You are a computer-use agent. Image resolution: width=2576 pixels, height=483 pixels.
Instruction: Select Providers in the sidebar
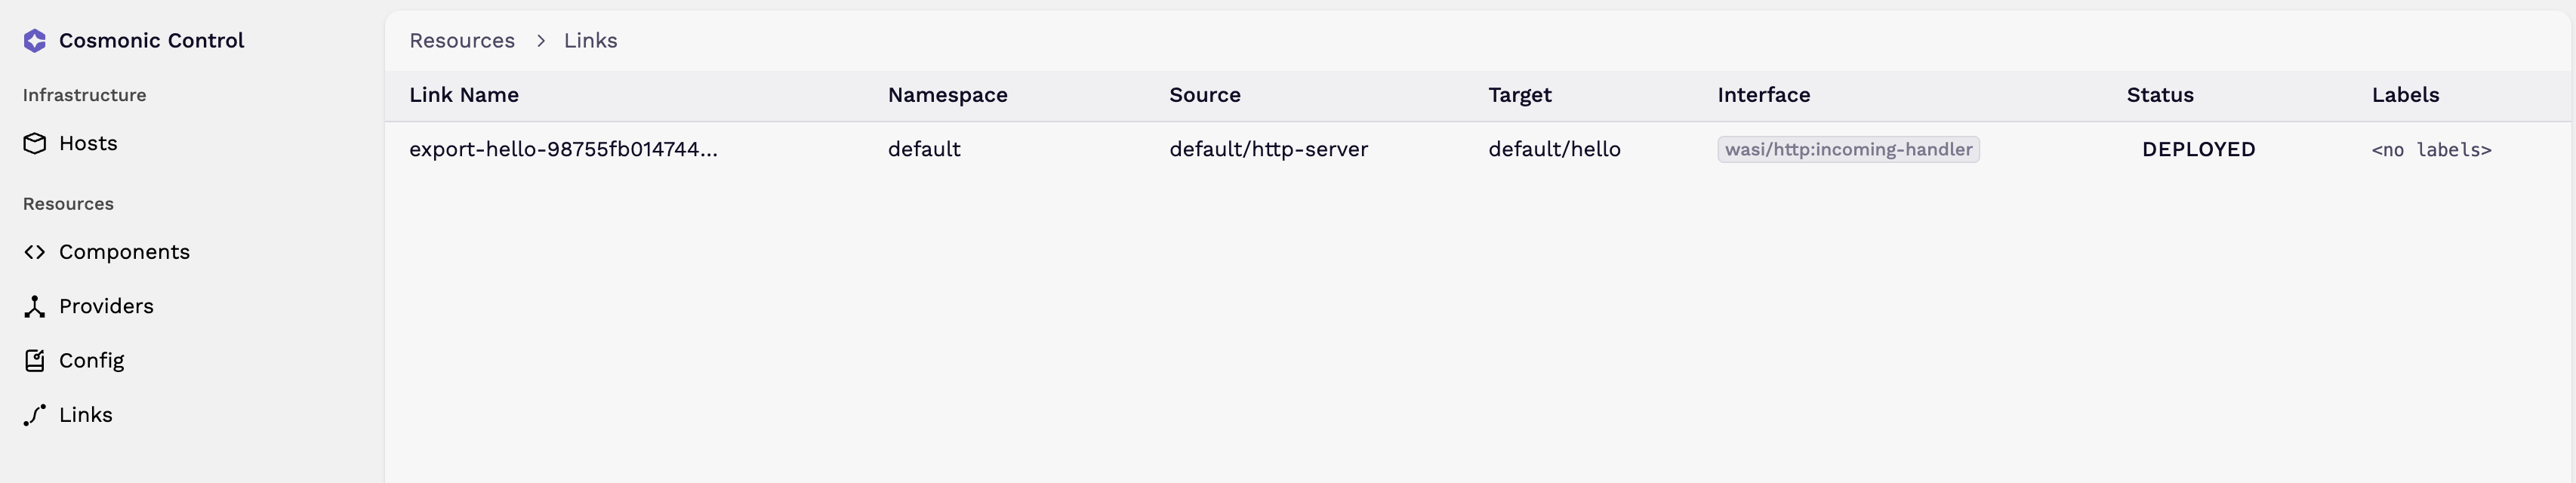click(x=106, y=306)
